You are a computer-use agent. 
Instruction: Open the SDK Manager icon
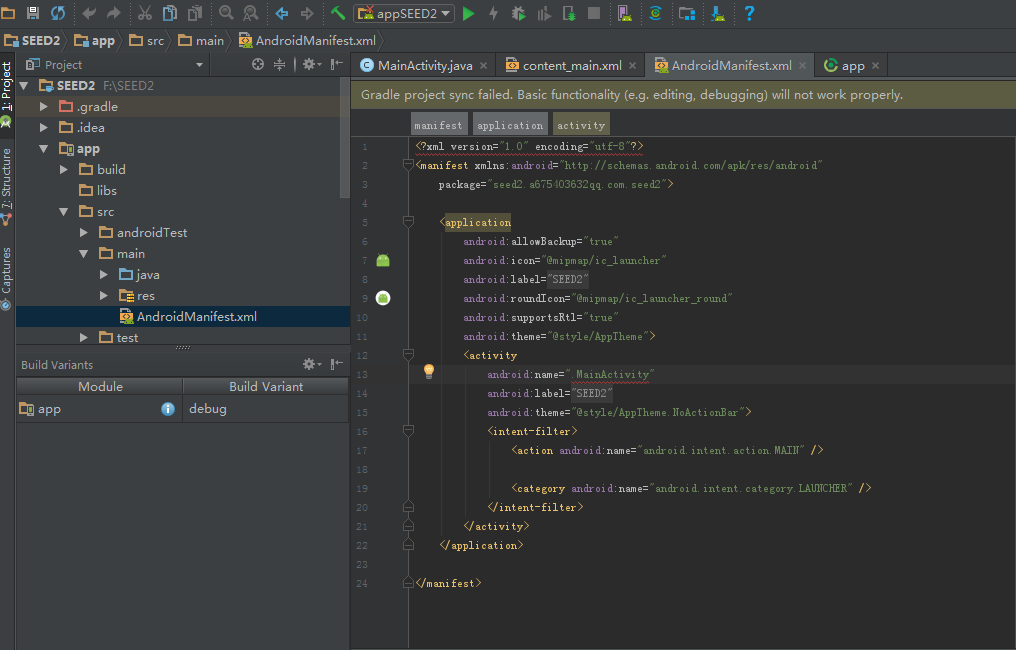718,13
